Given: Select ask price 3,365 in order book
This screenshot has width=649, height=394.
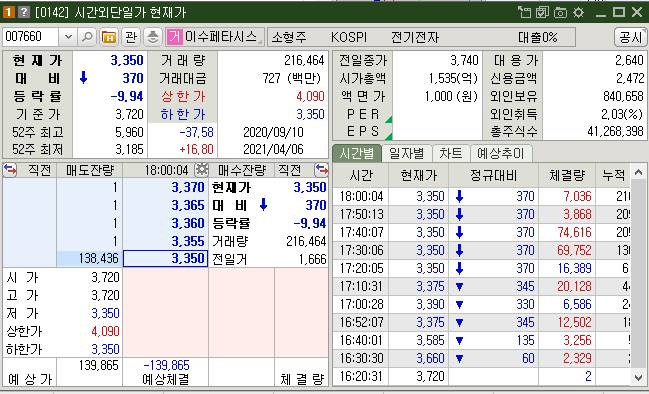Looking at the screenshot, I should 166,205.
